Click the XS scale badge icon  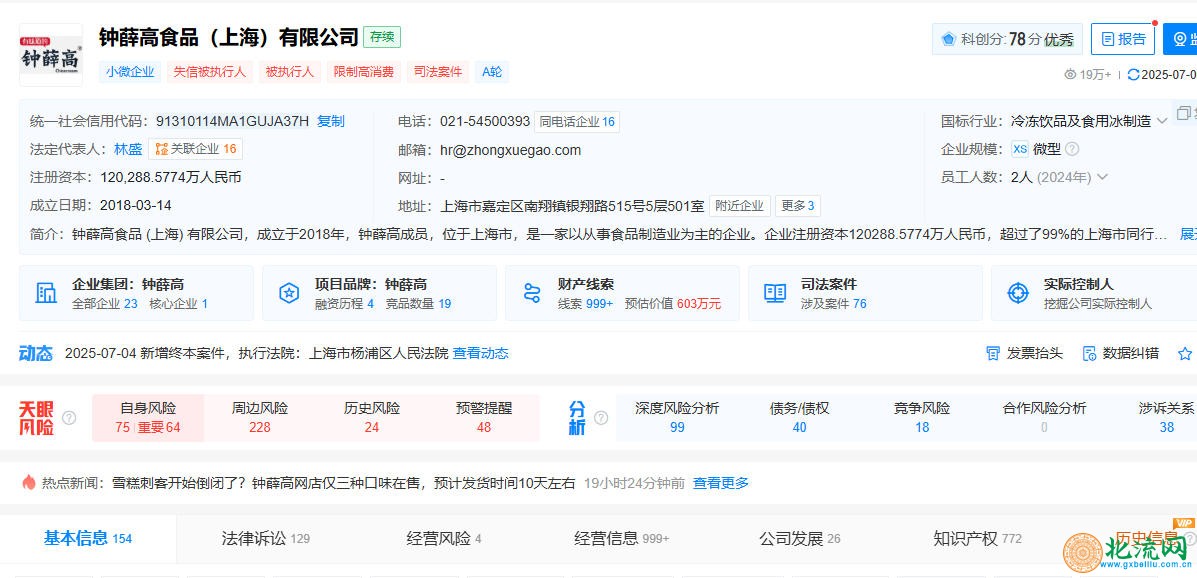click(x=1020, y=149)
